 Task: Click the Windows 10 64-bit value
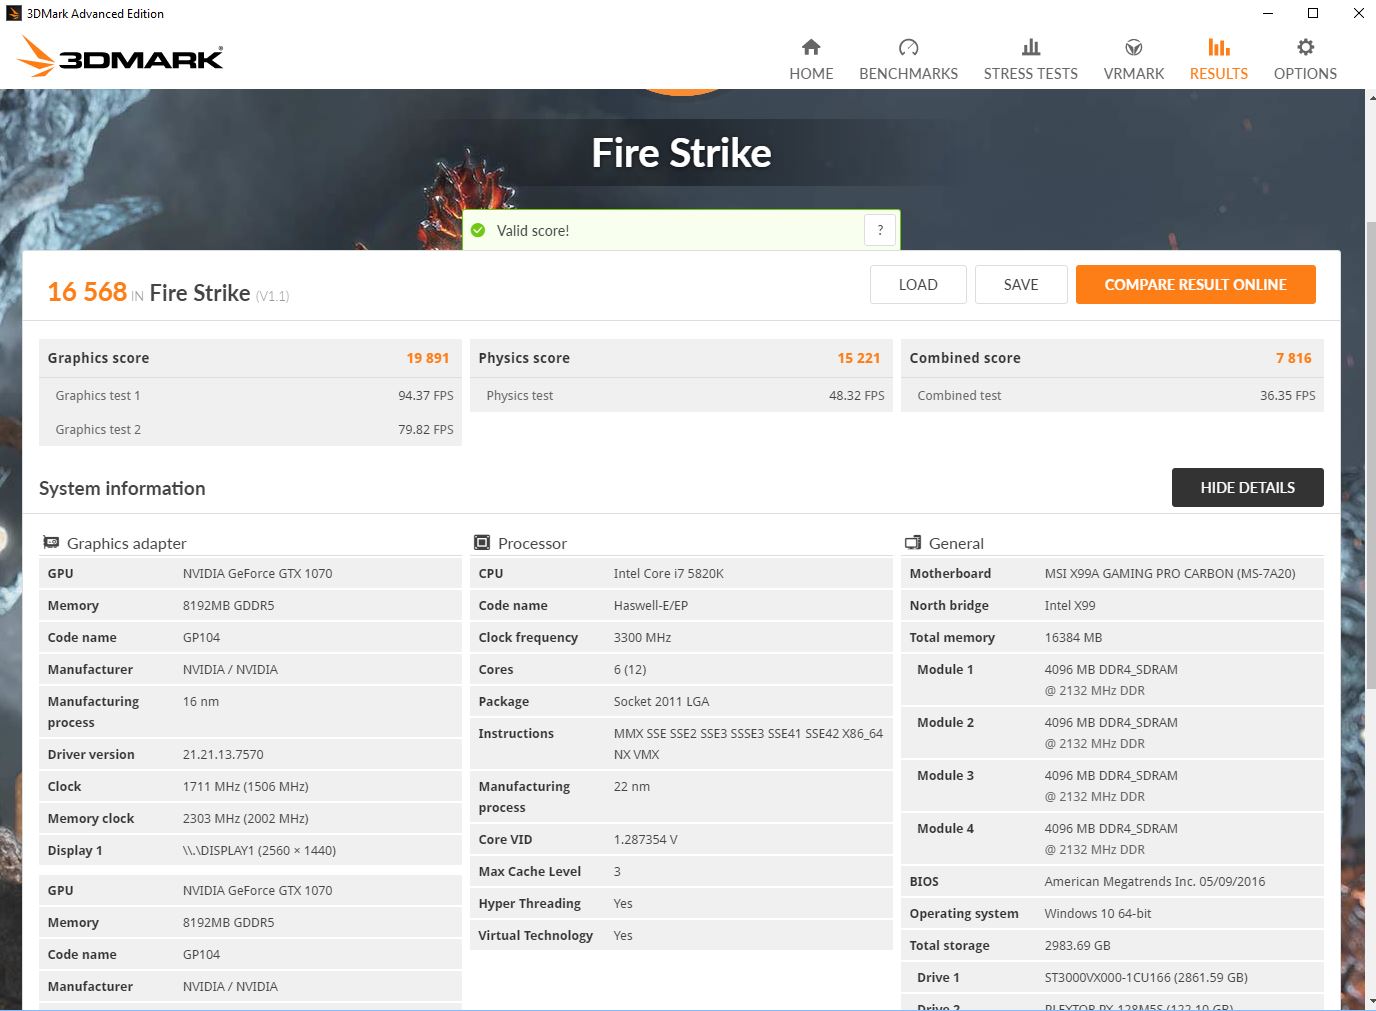tap(1098, 913)
